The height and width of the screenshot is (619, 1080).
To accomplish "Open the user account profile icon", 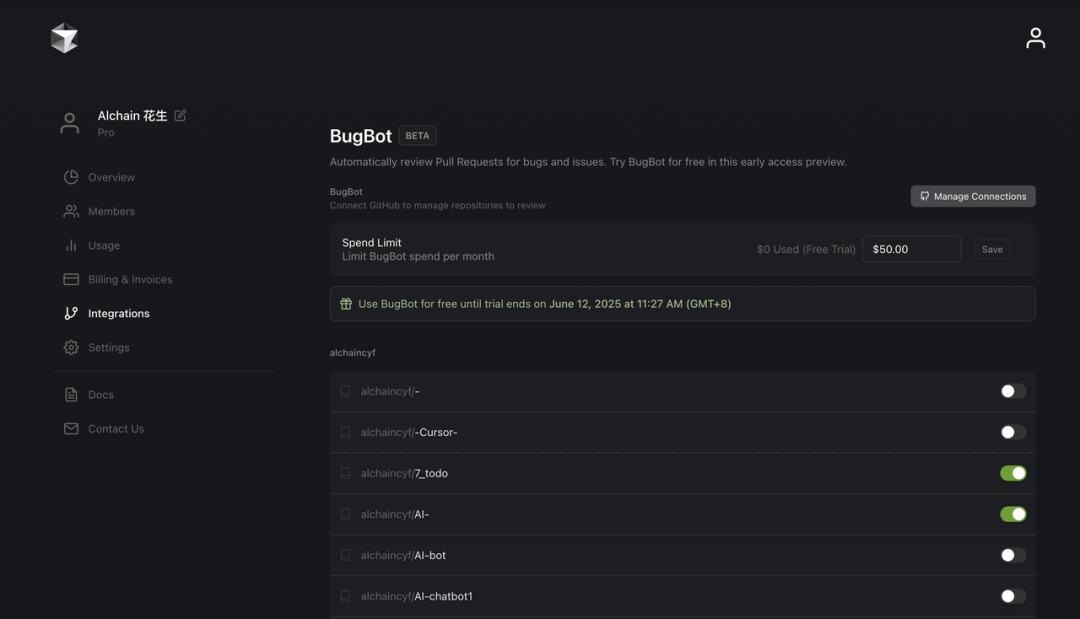I will (x=1035, y=38).
